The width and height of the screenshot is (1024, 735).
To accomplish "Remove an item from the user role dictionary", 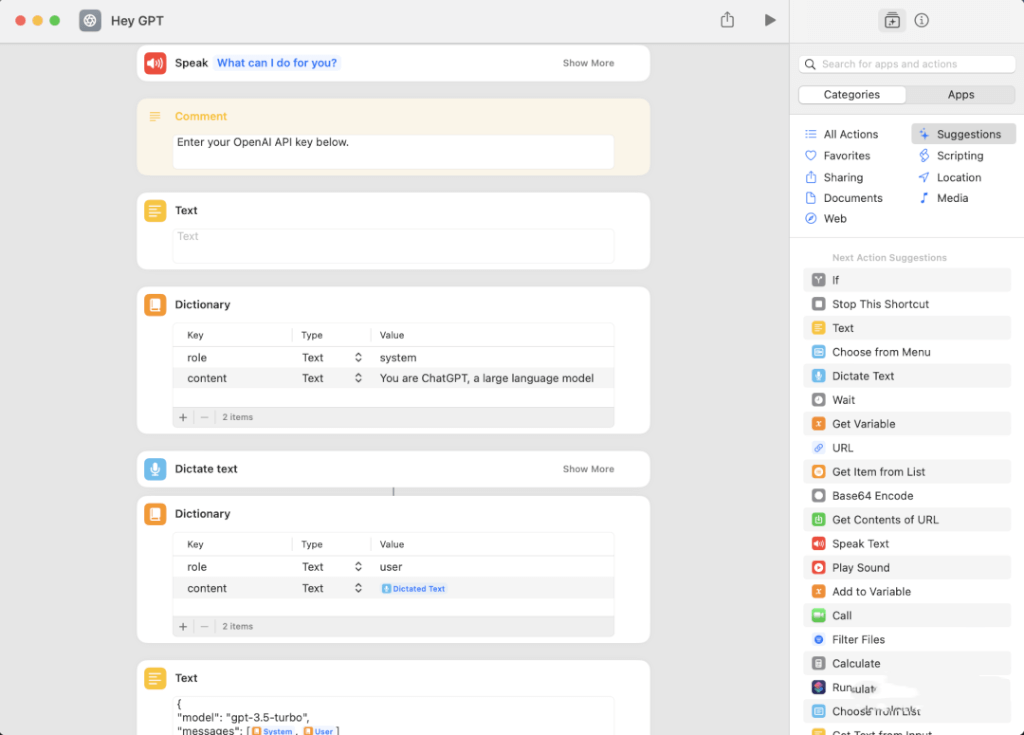I will [x=204, y=626].
